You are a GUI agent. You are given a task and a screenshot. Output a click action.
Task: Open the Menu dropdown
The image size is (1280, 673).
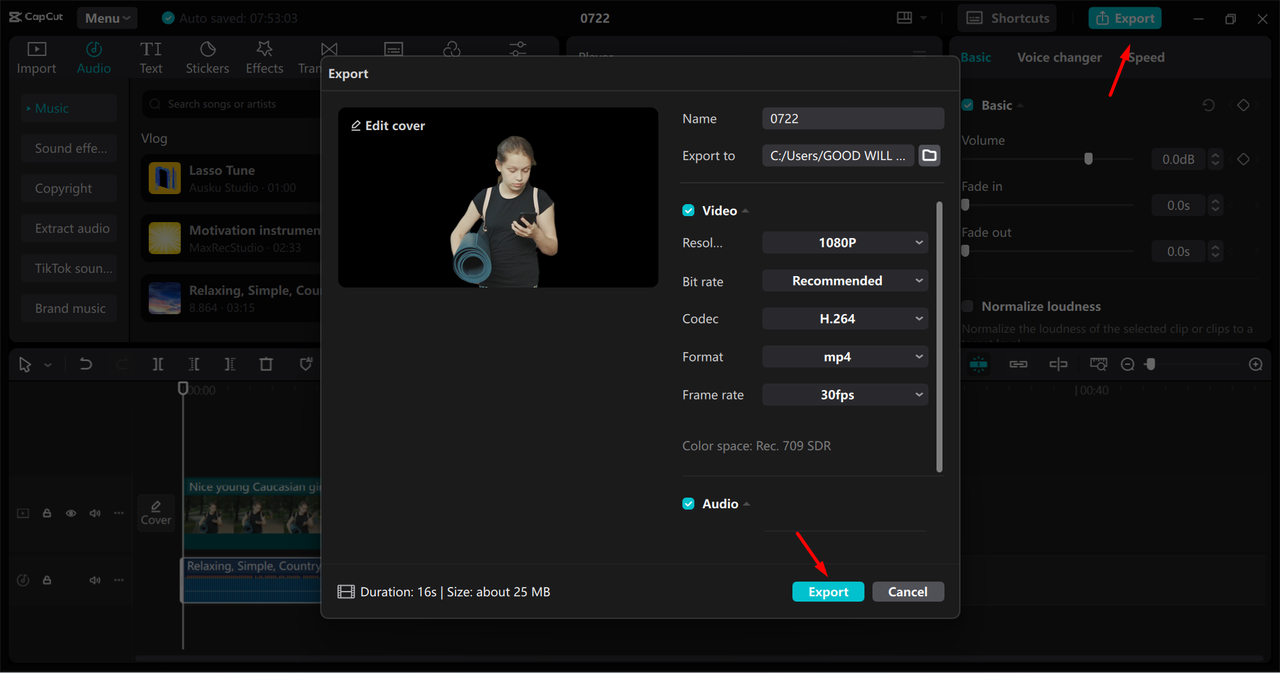click(107, 18)
